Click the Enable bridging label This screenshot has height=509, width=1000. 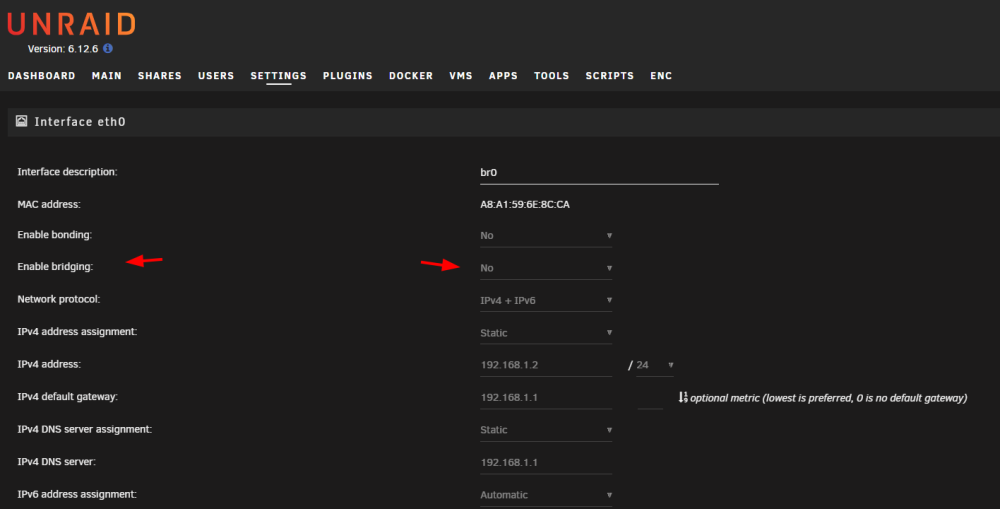pyautogui.click(x=55, y=267)
